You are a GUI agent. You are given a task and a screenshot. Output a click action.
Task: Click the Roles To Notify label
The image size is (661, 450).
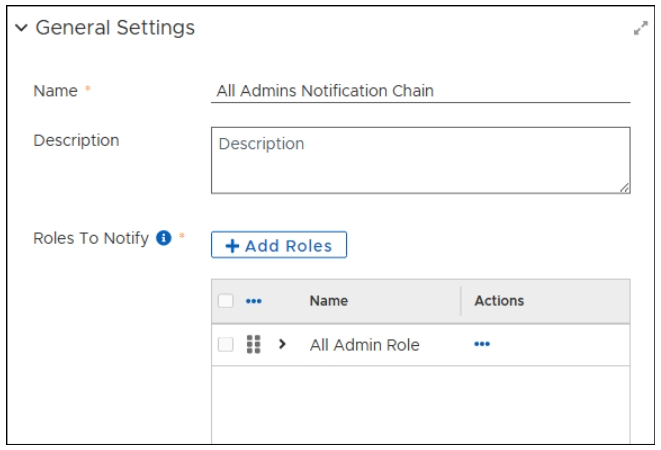tap(91, 239)
